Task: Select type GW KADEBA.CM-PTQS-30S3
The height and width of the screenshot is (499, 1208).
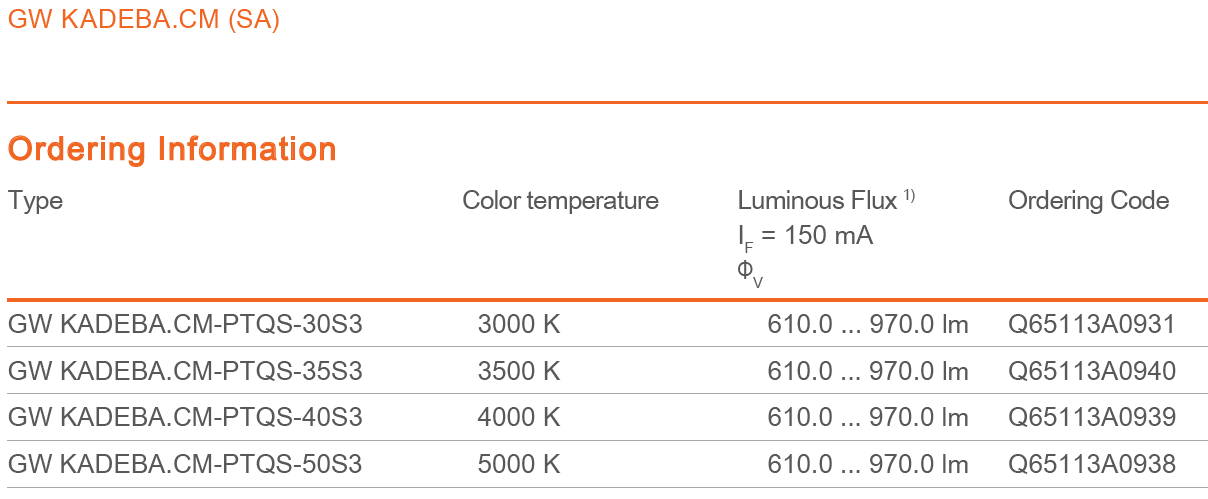Action: coord(185,324)
